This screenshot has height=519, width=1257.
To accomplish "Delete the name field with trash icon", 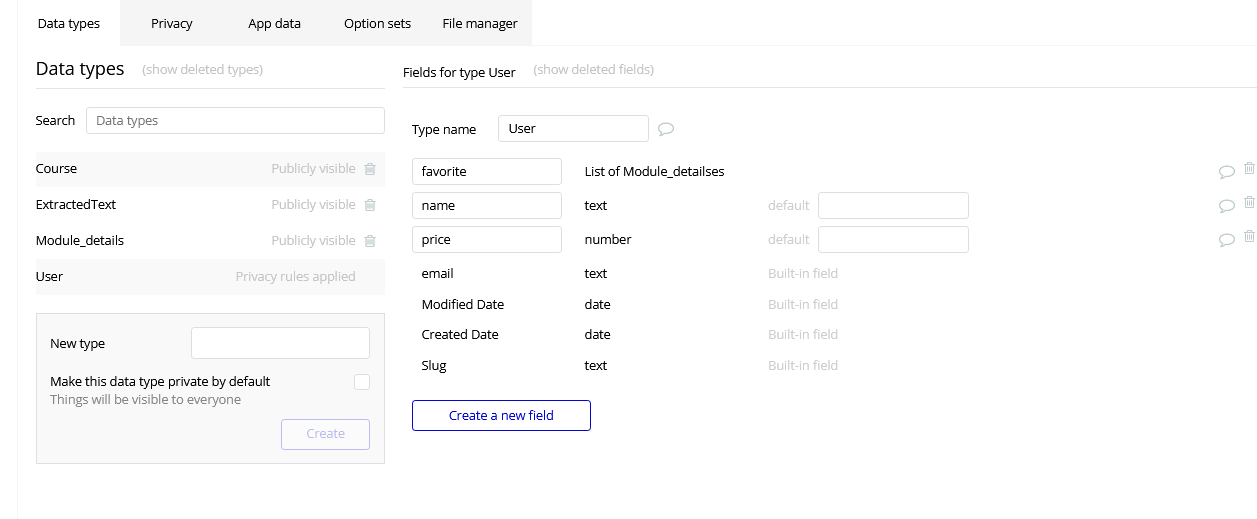I will (1249, 203).
